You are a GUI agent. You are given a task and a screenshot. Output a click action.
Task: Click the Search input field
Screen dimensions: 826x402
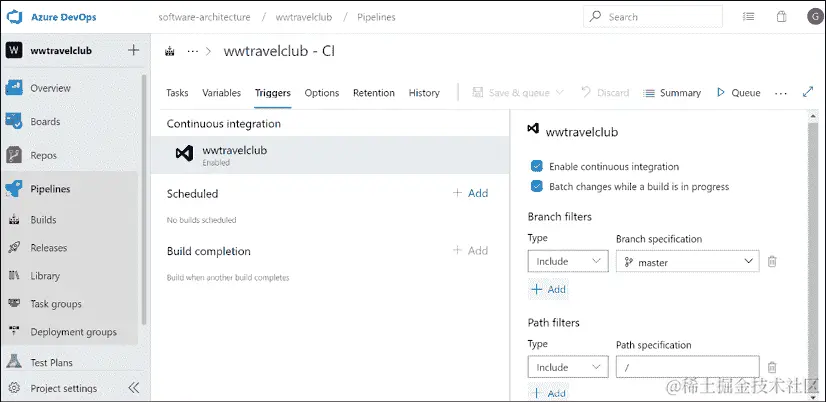coord(653,17)
